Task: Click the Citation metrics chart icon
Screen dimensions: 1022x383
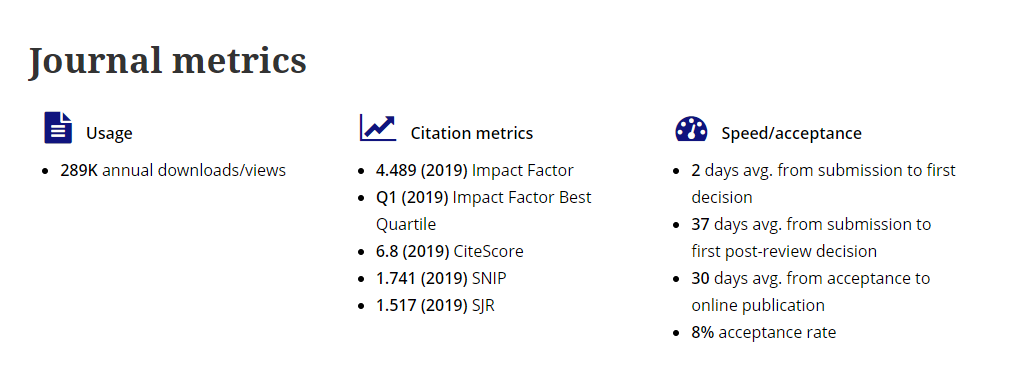Action: coord(378,128)
